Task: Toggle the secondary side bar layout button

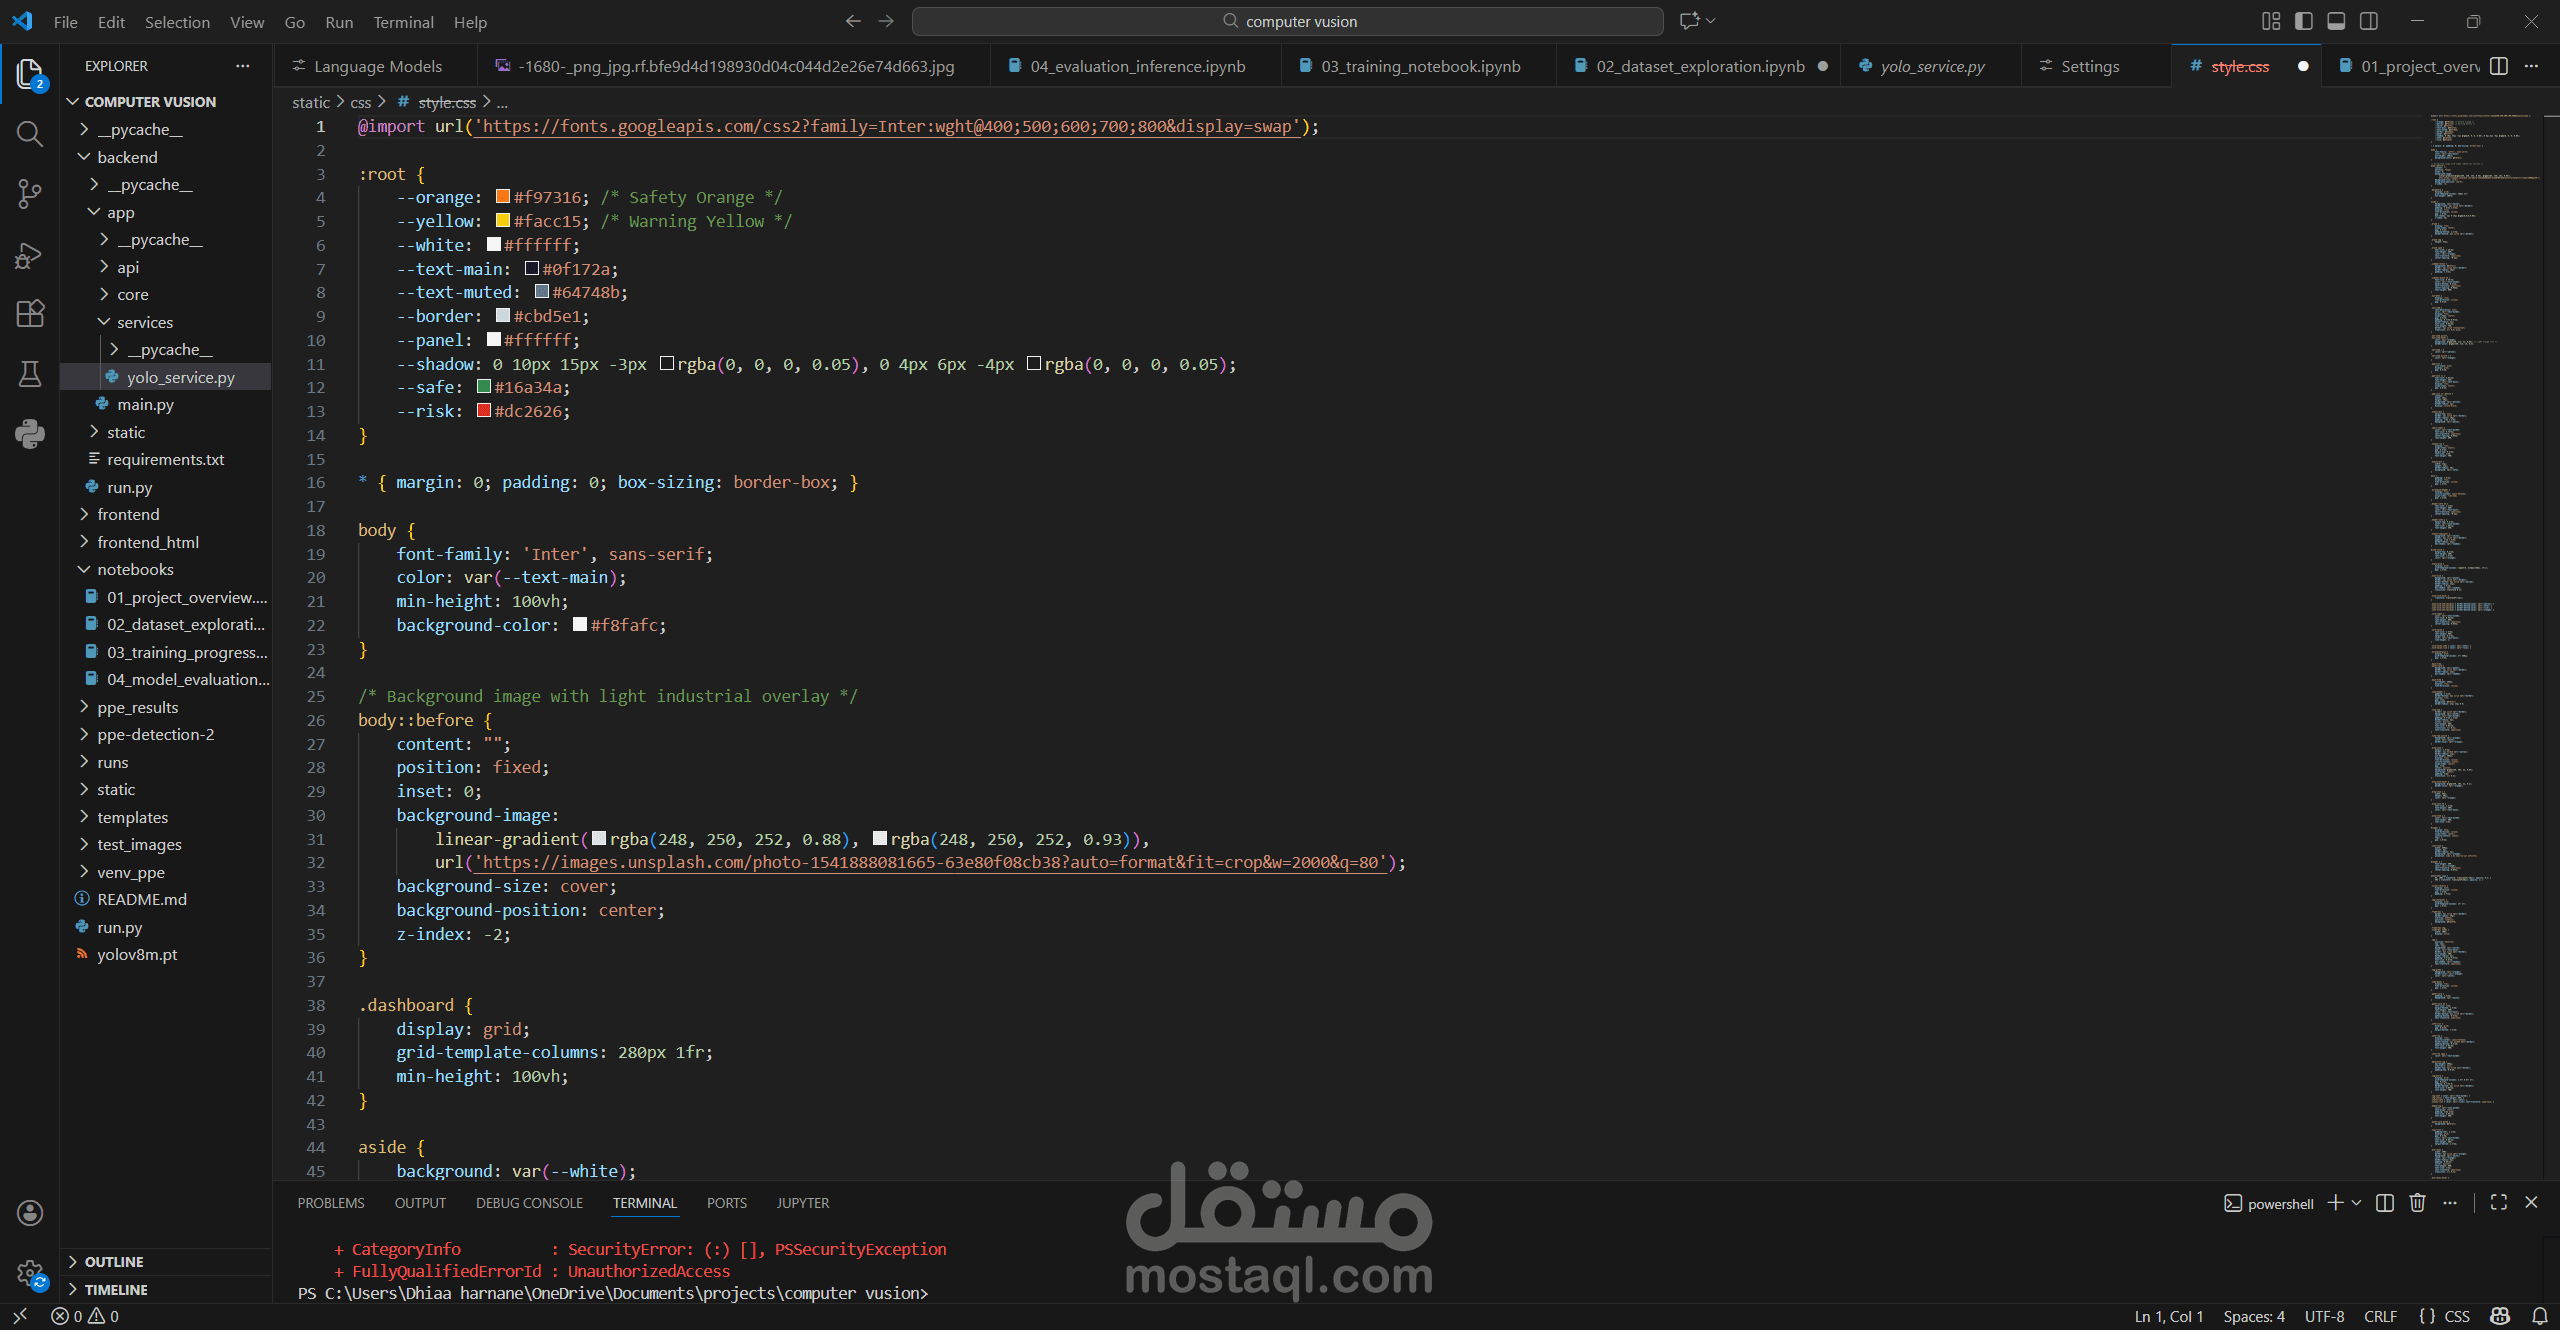Action: (x=2369, y=21)
